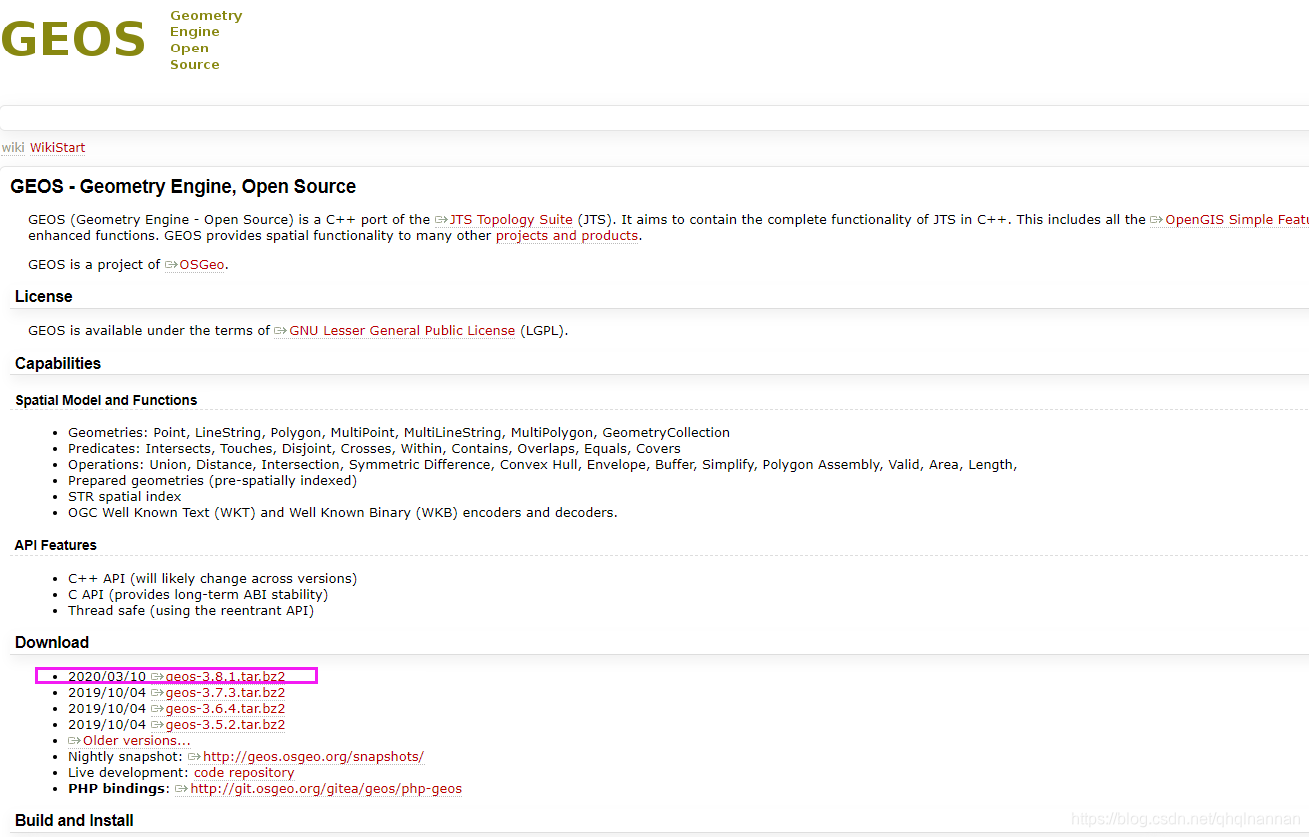The width and height of the screenshot is (1309, 837).
Task: Click external-link icon before GNU Lesser license
Action: (281, 330)
